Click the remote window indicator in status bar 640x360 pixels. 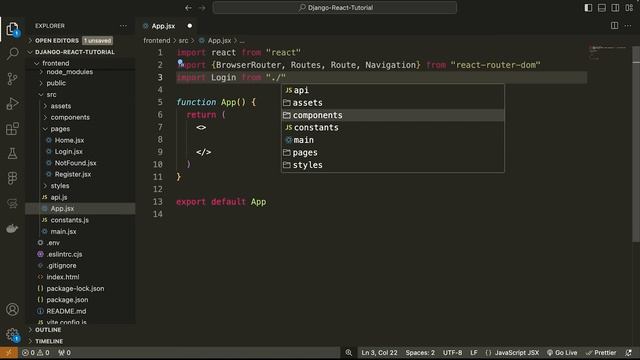click(9, 353)
